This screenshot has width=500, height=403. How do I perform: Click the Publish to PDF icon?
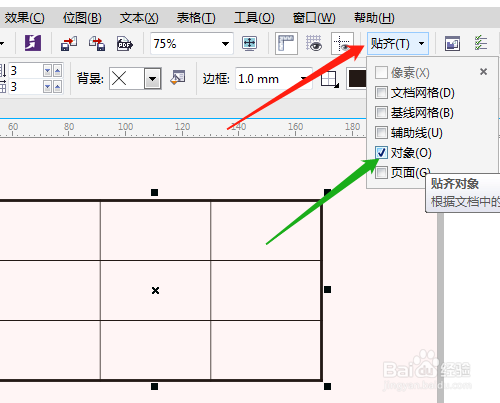coord(125,44)
